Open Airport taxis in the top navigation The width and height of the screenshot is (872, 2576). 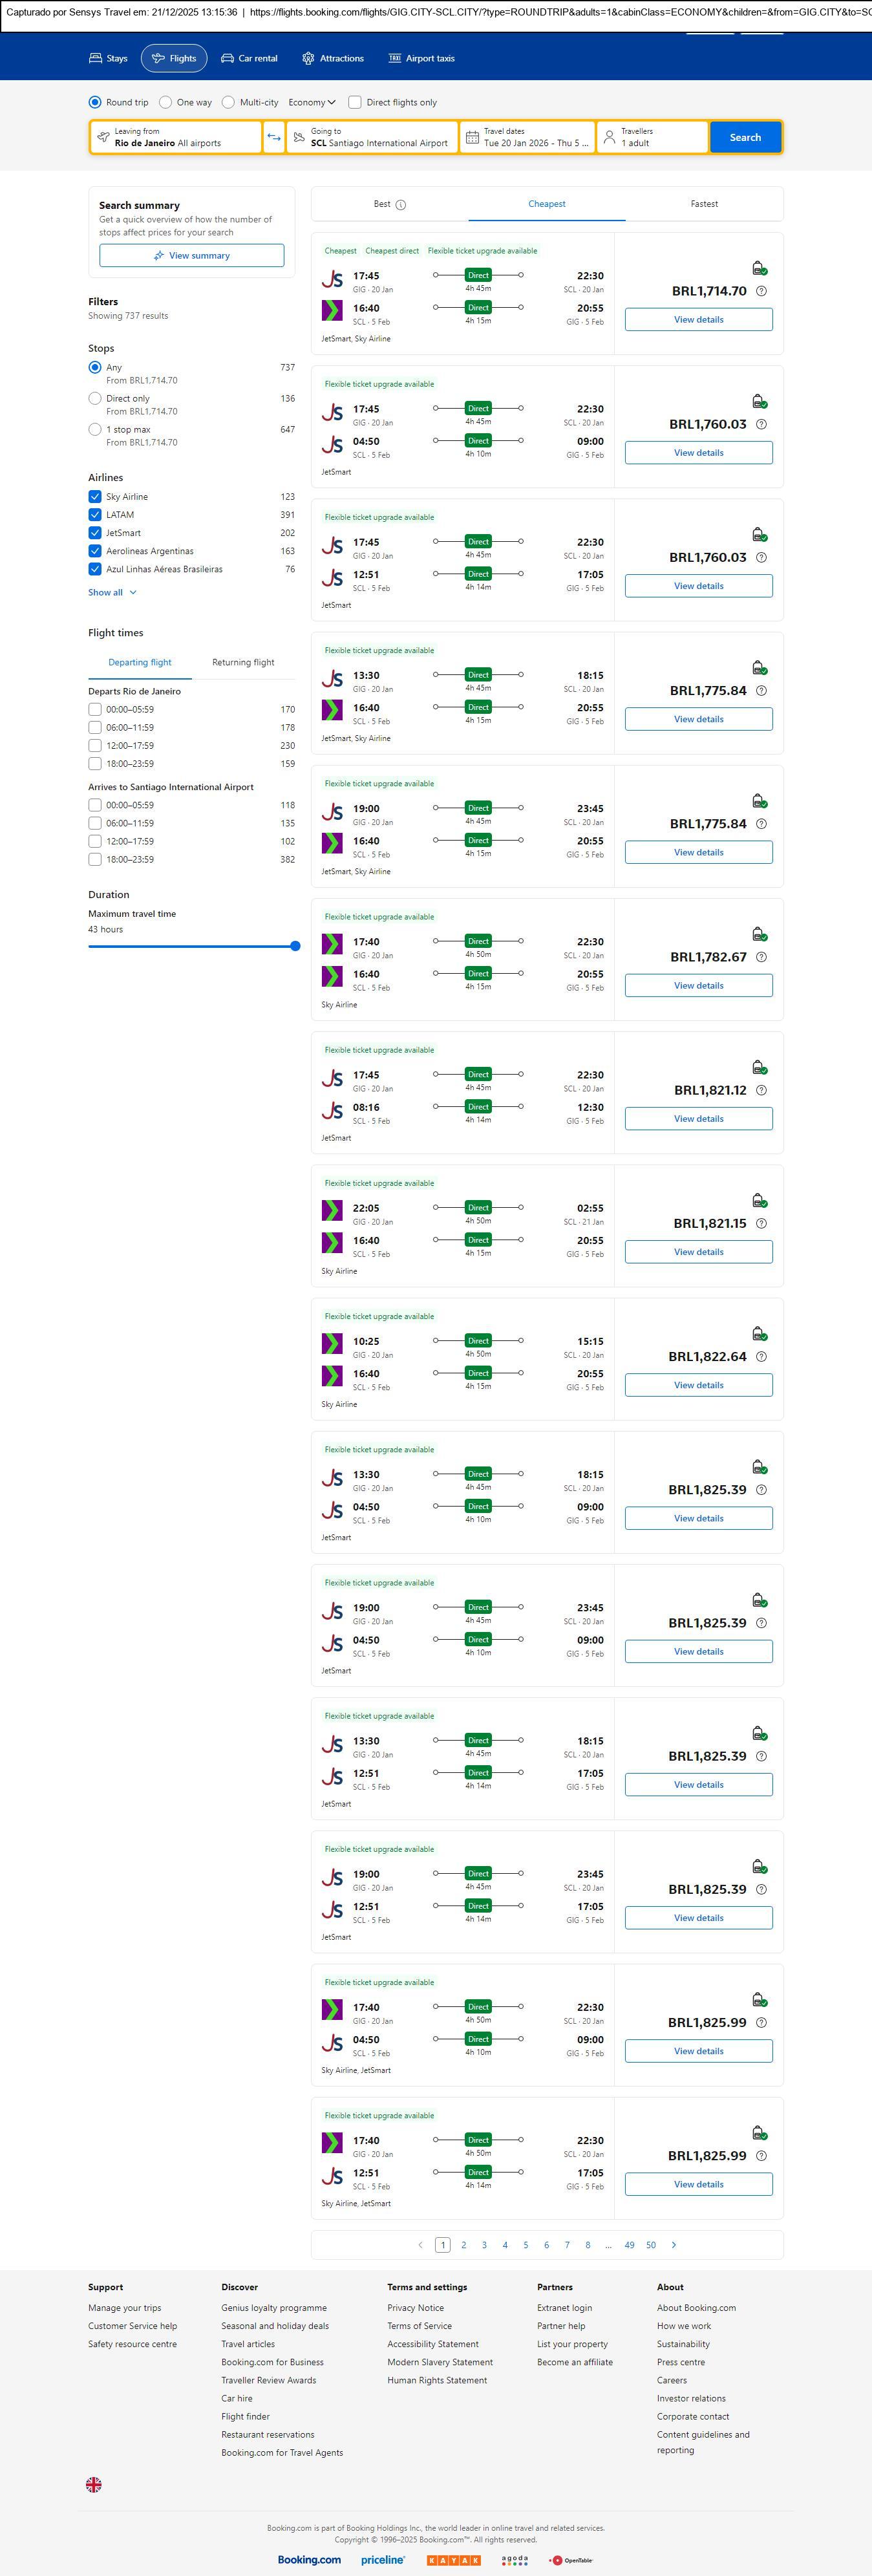pos(421,58)
